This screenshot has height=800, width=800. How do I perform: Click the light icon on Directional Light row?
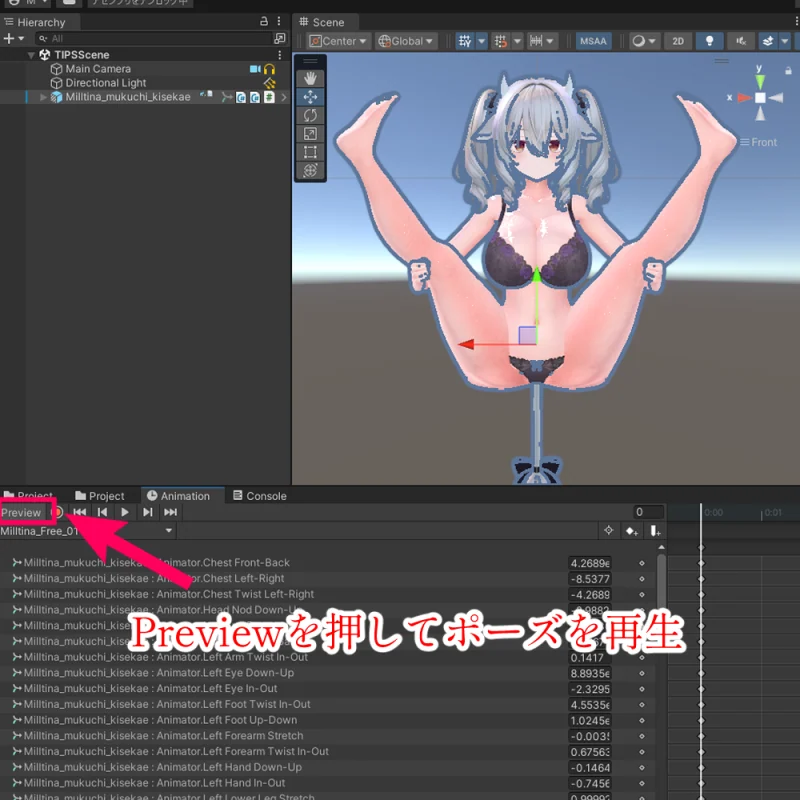[269, 83]
